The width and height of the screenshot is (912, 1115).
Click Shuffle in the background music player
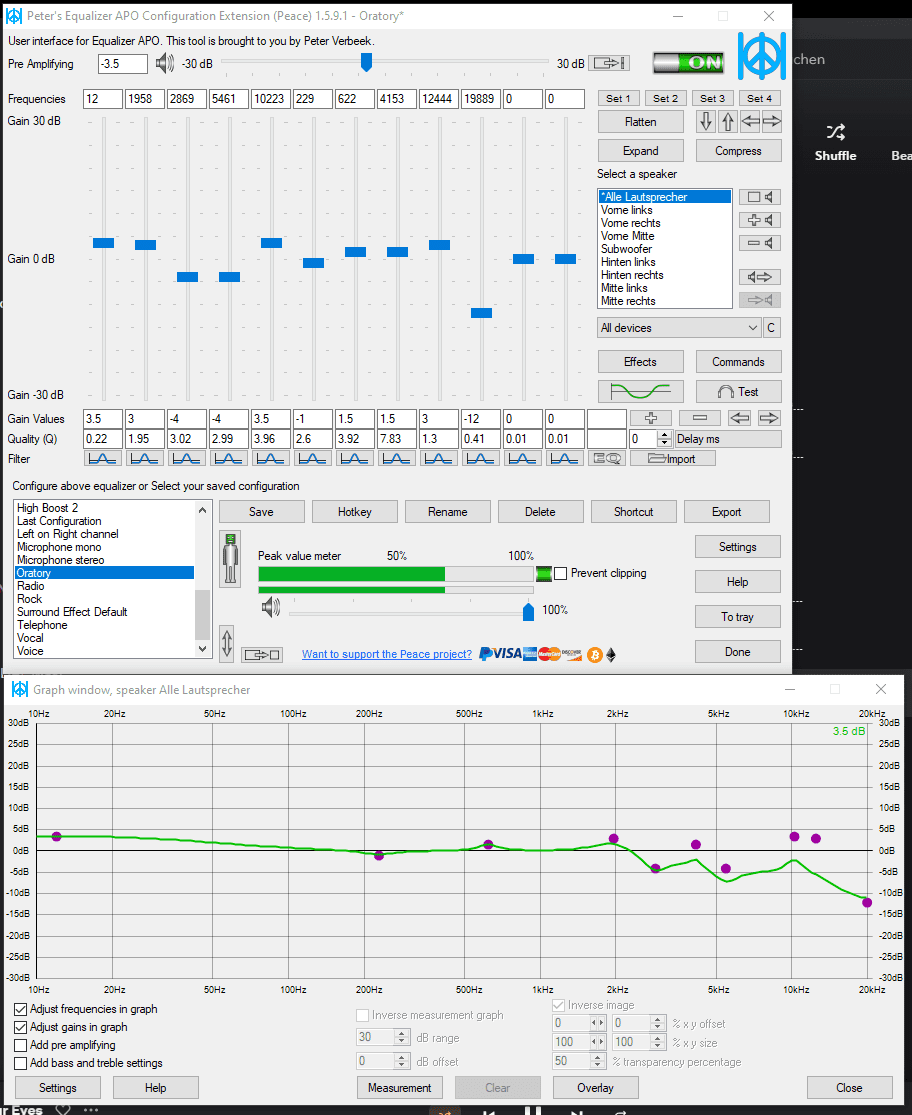[835, 143]
